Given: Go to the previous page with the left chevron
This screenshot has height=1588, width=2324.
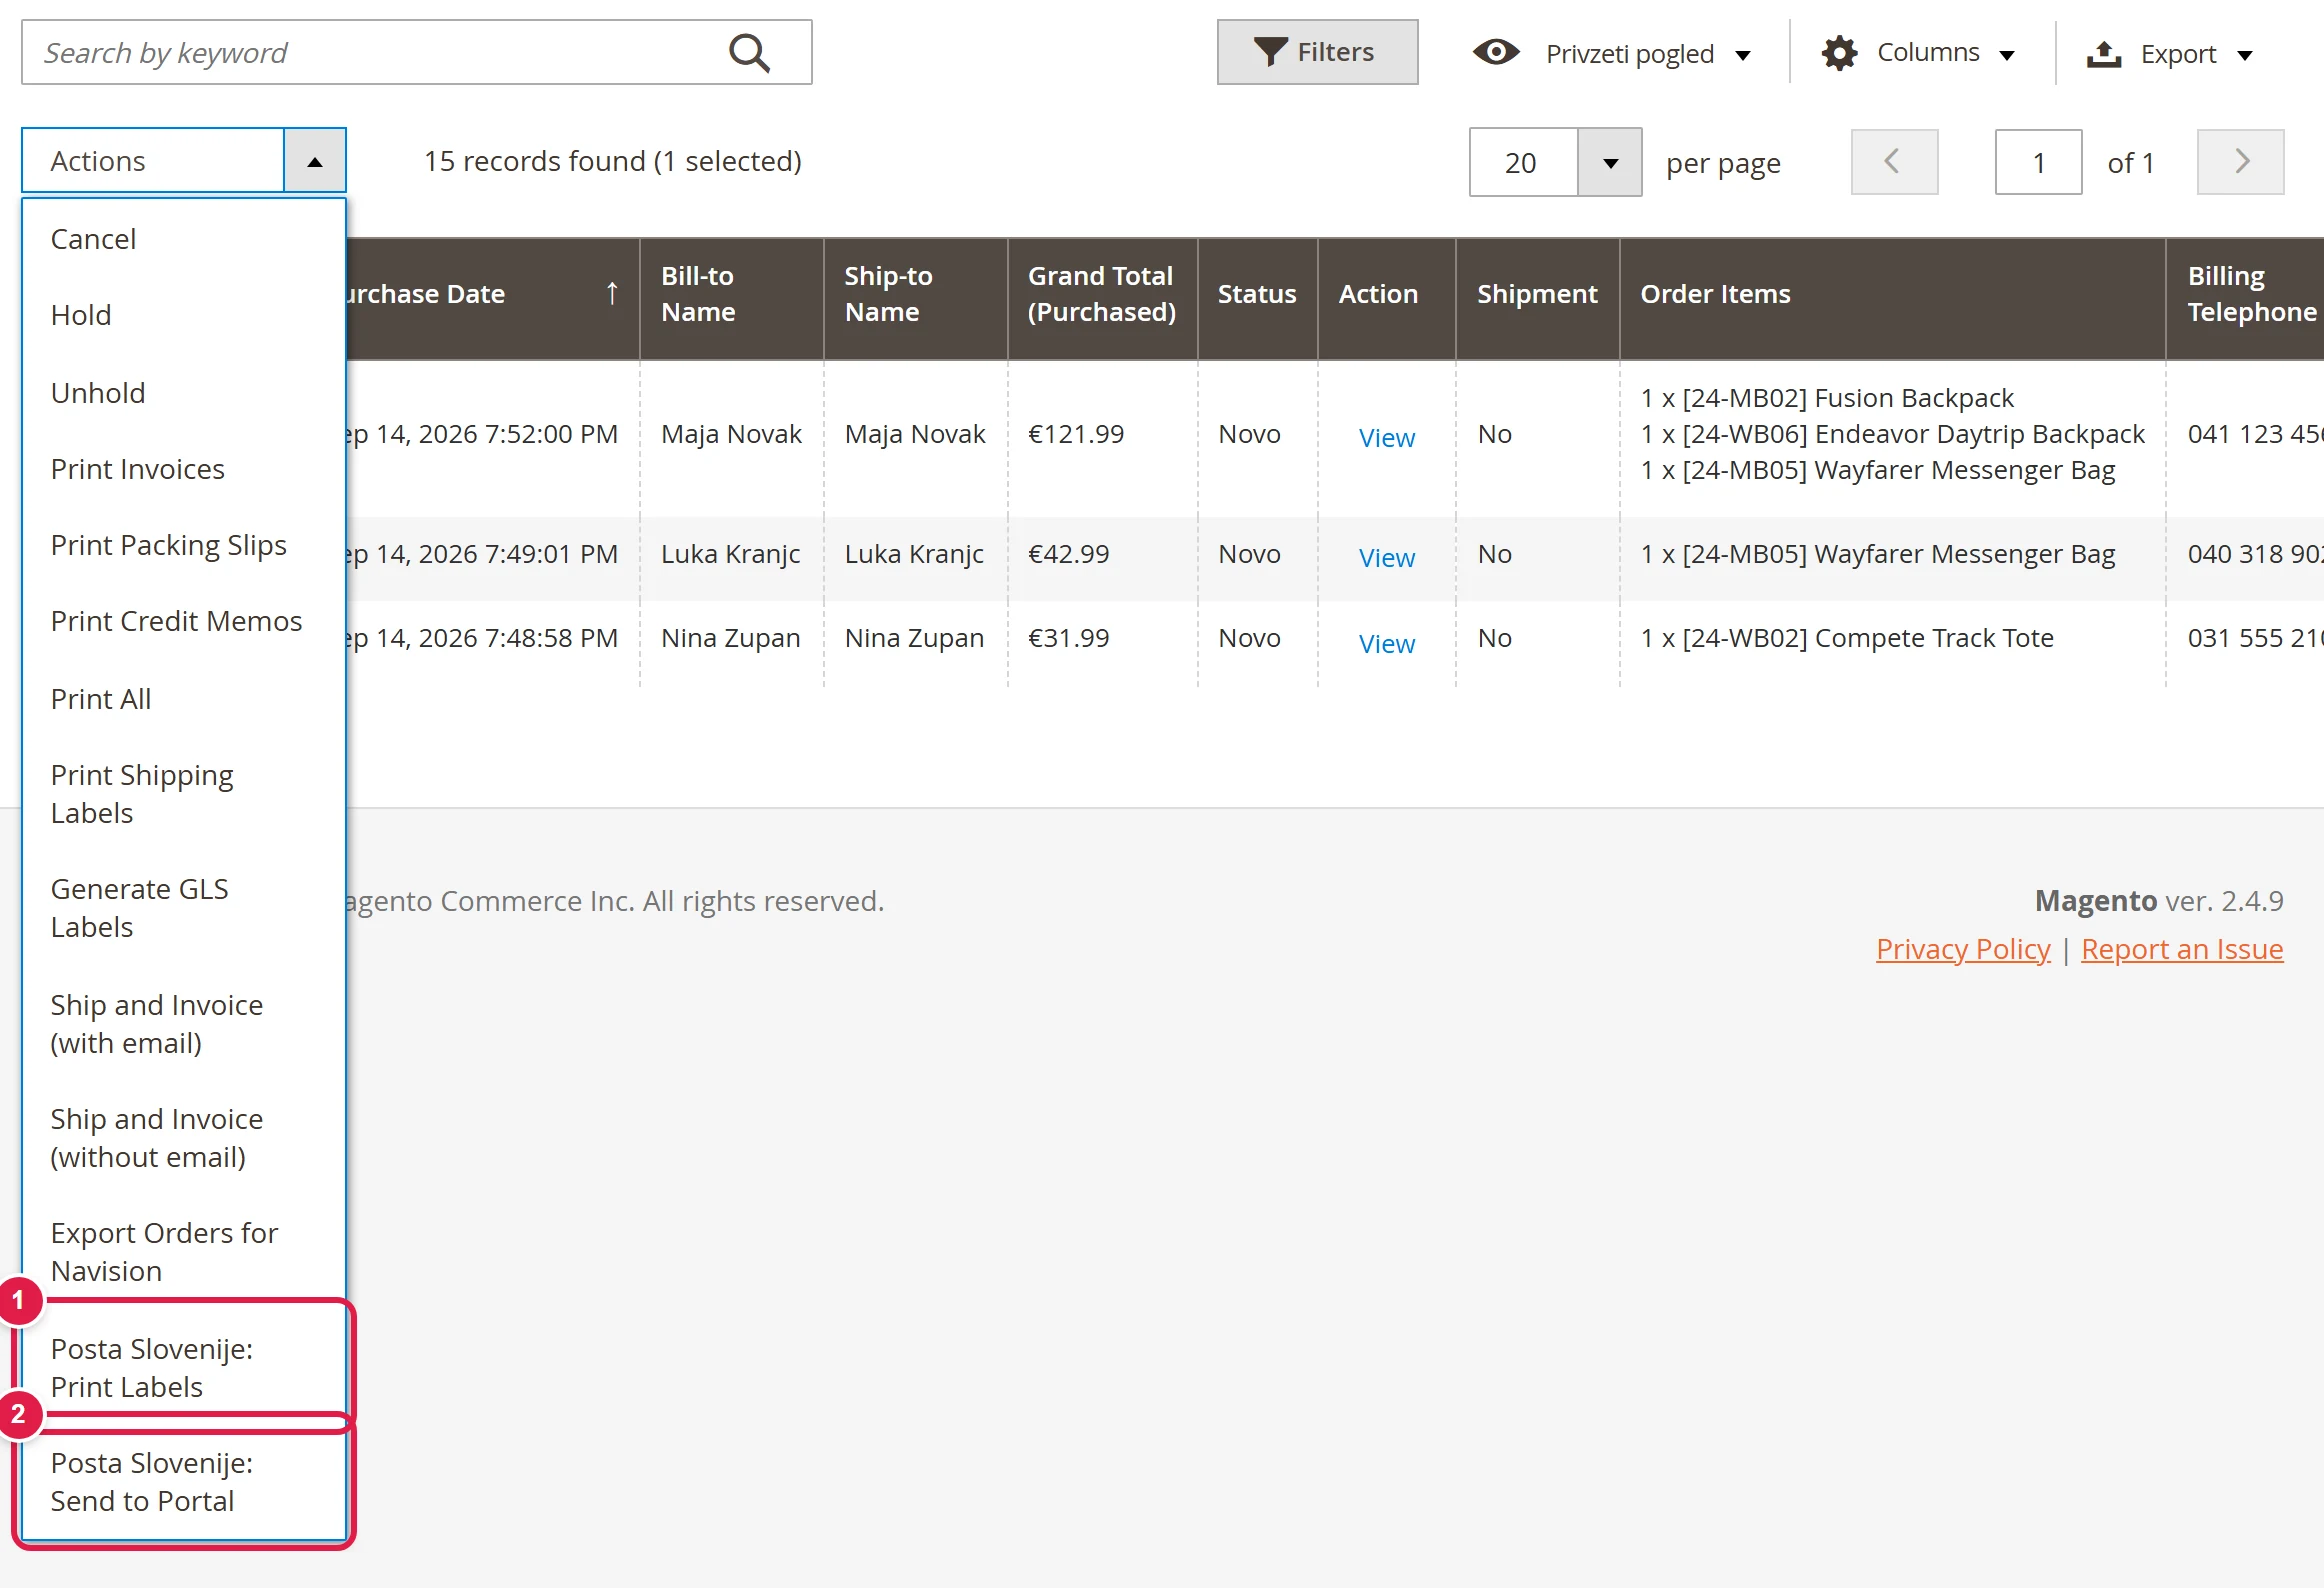Looking at the screenshot, I should tap(1894, 161).
